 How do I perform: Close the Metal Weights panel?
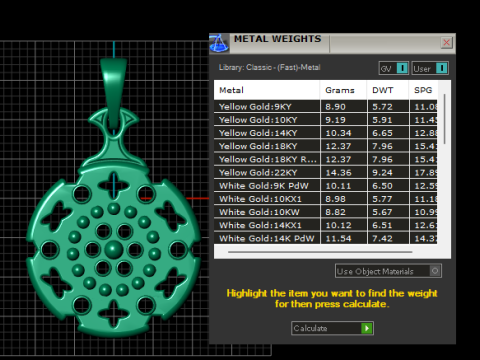coord(446,43)
